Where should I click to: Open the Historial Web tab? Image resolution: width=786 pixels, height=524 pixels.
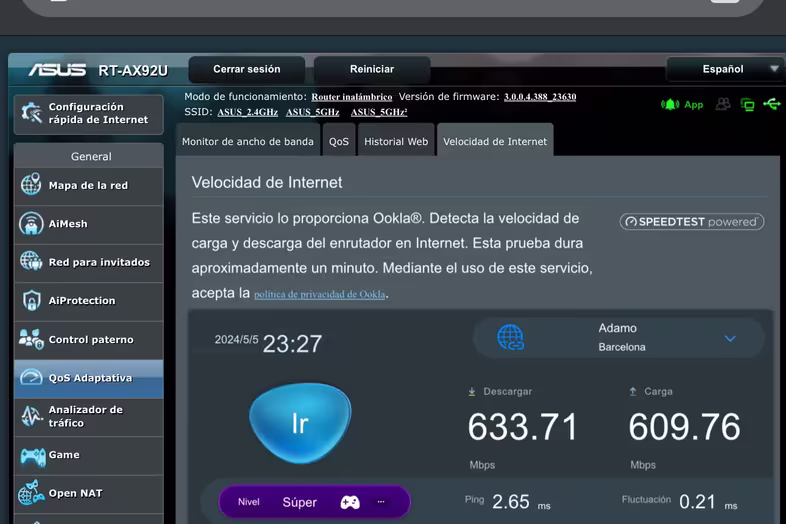[396, 141]
